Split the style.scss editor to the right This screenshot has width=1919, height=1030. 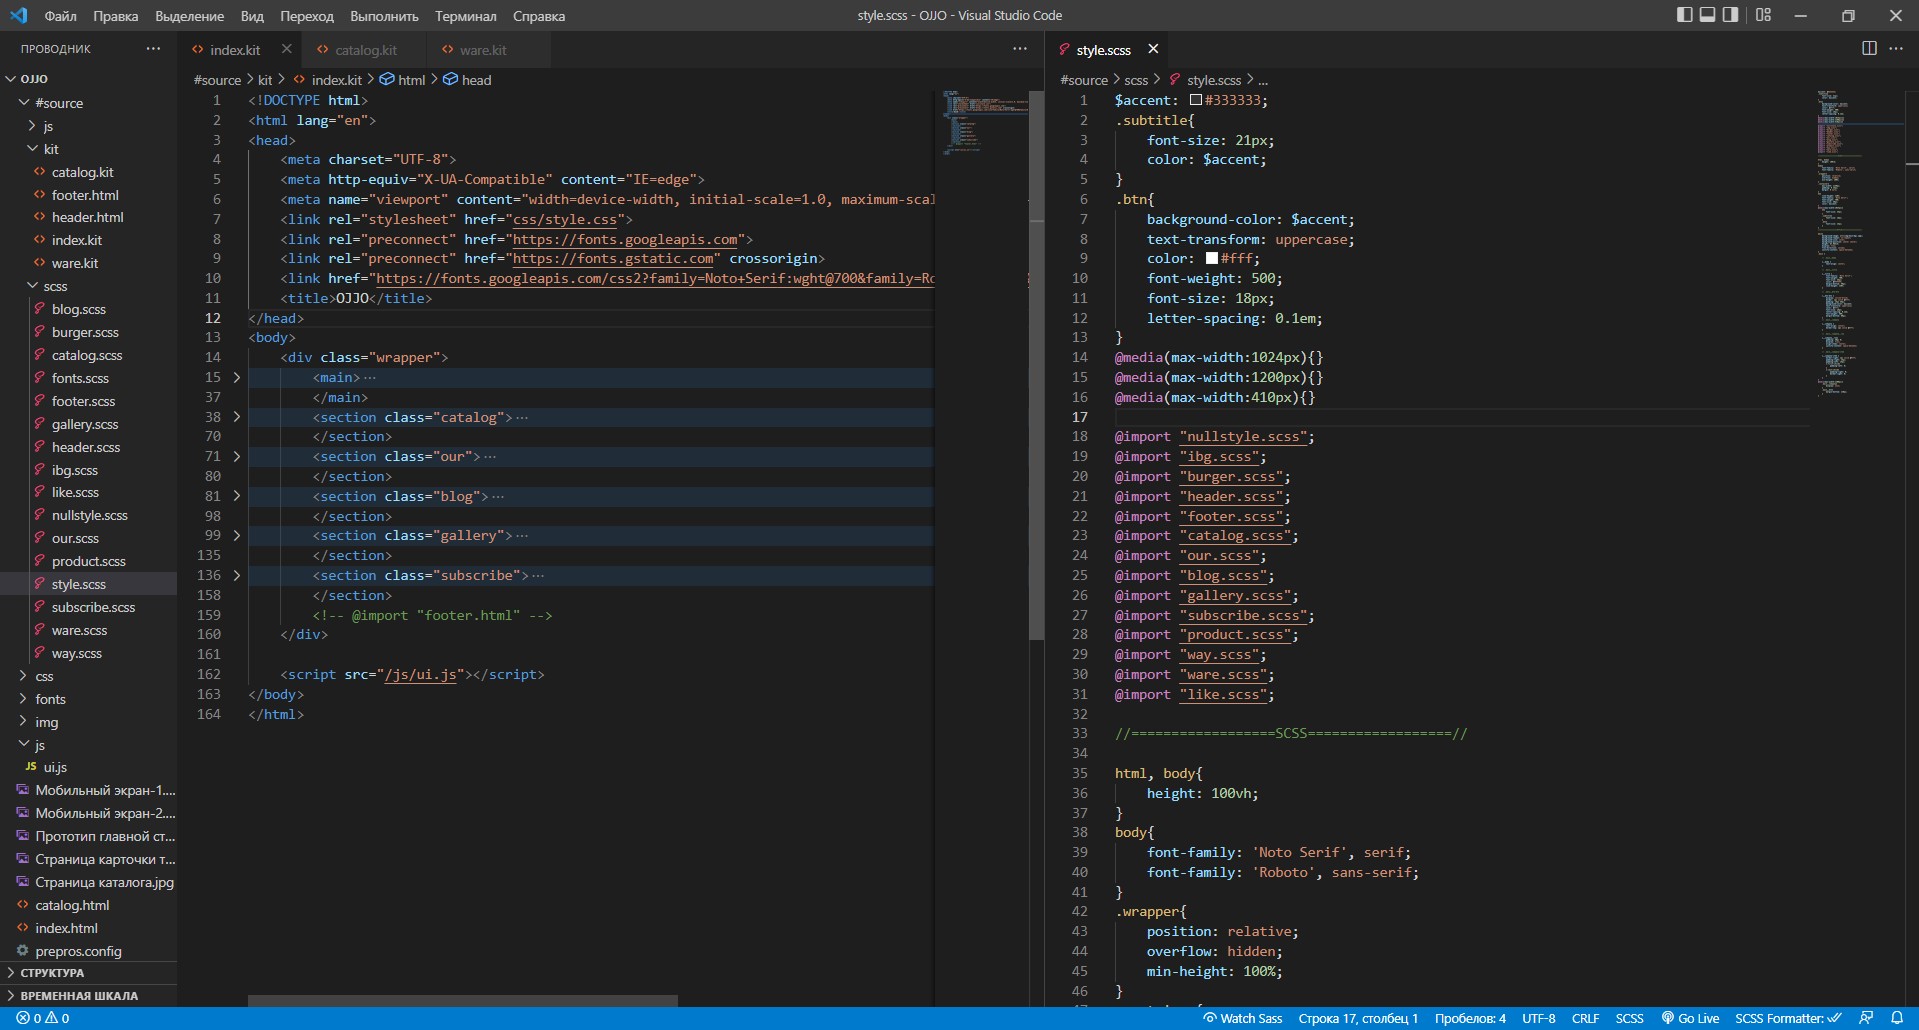pyautogui.click(x=1869, y=48)
